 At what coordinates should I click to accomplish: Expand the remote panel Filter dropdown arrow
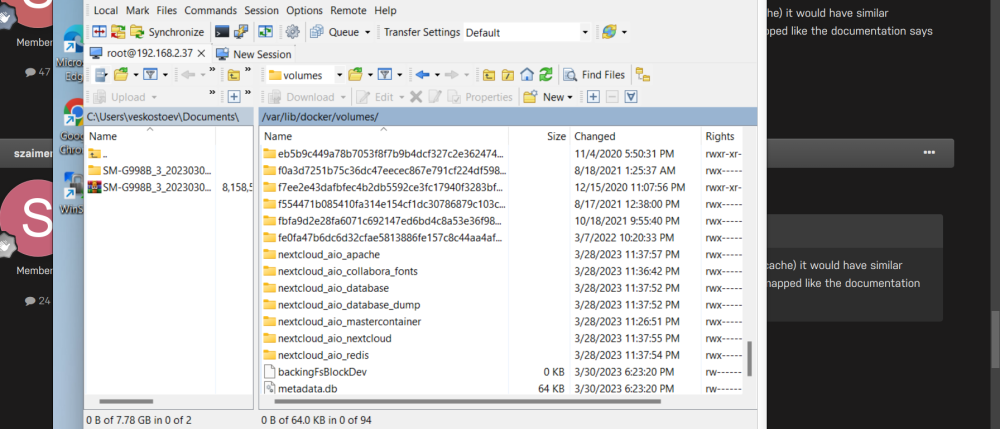point(399,75)
